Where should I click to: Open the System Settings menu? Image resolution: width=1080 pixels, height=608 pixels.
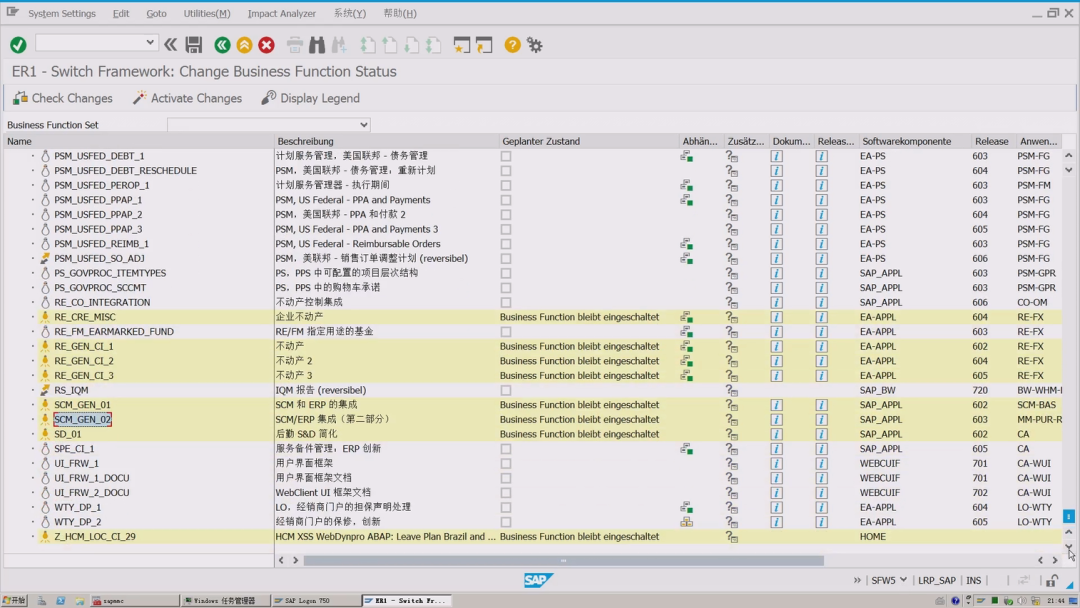(x=62, y=13)
